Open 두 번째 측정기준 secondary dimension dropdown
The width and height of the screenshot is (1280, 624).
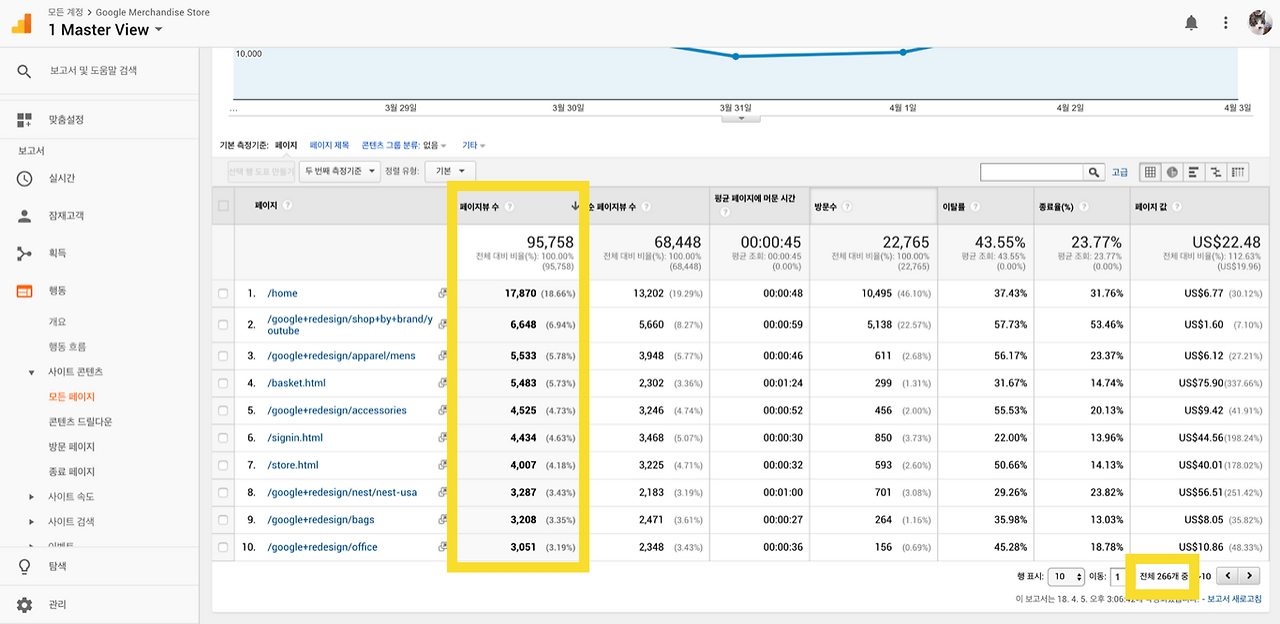click(x=340, y=171)
